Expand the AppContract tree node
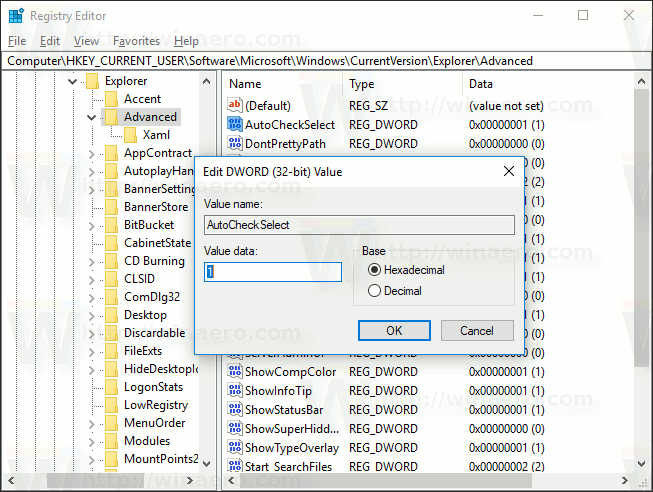The image size is (653, 492). 91,153
